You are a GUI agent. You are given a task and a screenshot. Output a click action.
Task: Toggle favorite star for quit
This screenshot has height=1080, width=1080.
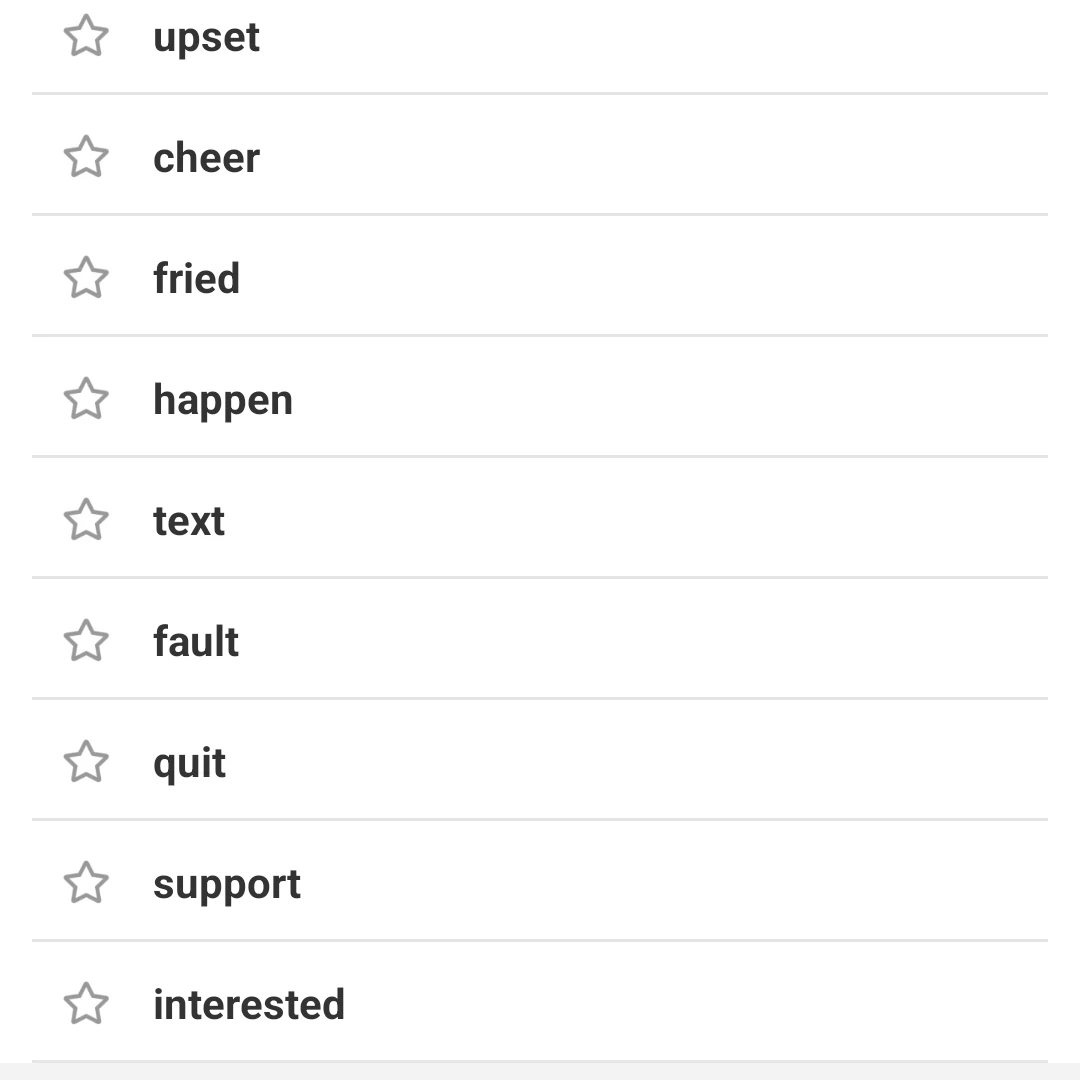(86, 762)
